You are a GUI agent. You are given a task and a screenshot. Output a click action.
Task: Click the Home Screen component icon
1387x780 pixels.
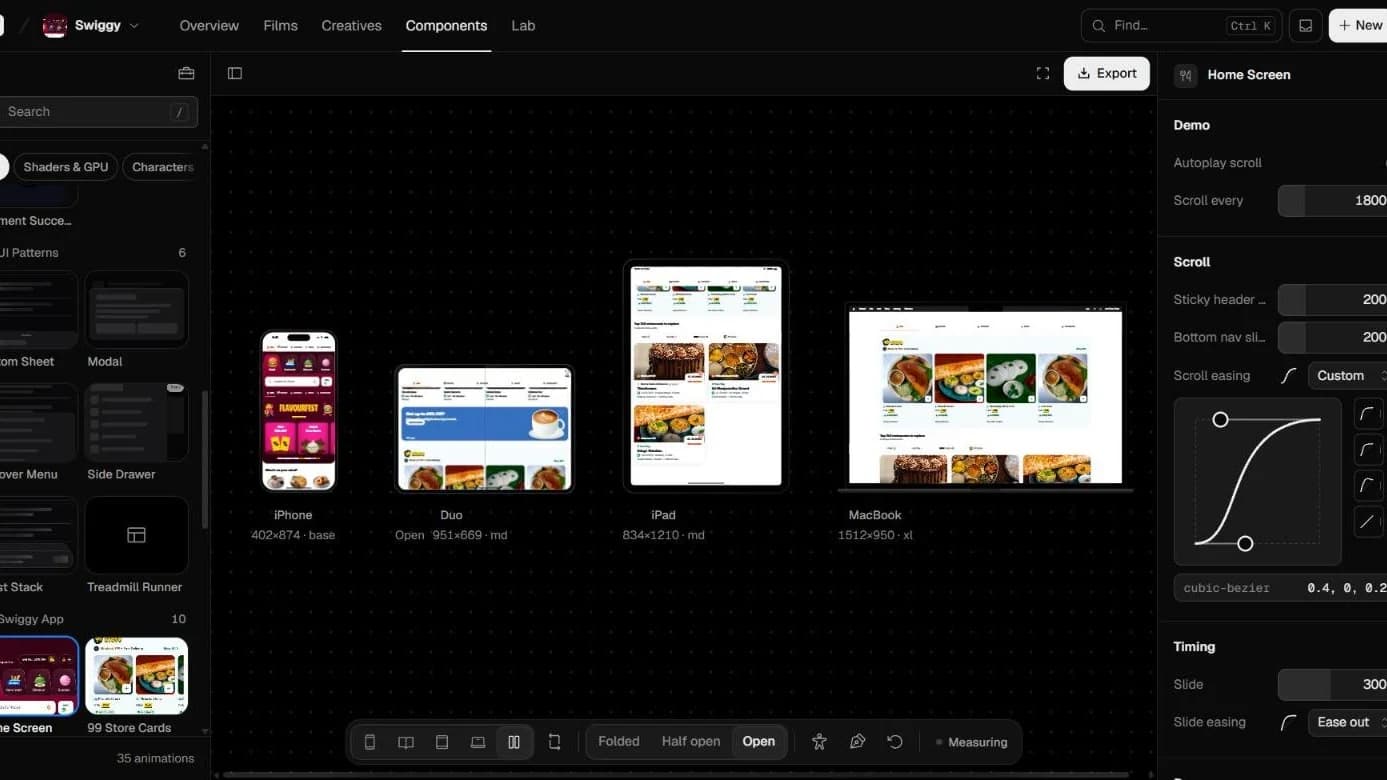click(1186, 75)
